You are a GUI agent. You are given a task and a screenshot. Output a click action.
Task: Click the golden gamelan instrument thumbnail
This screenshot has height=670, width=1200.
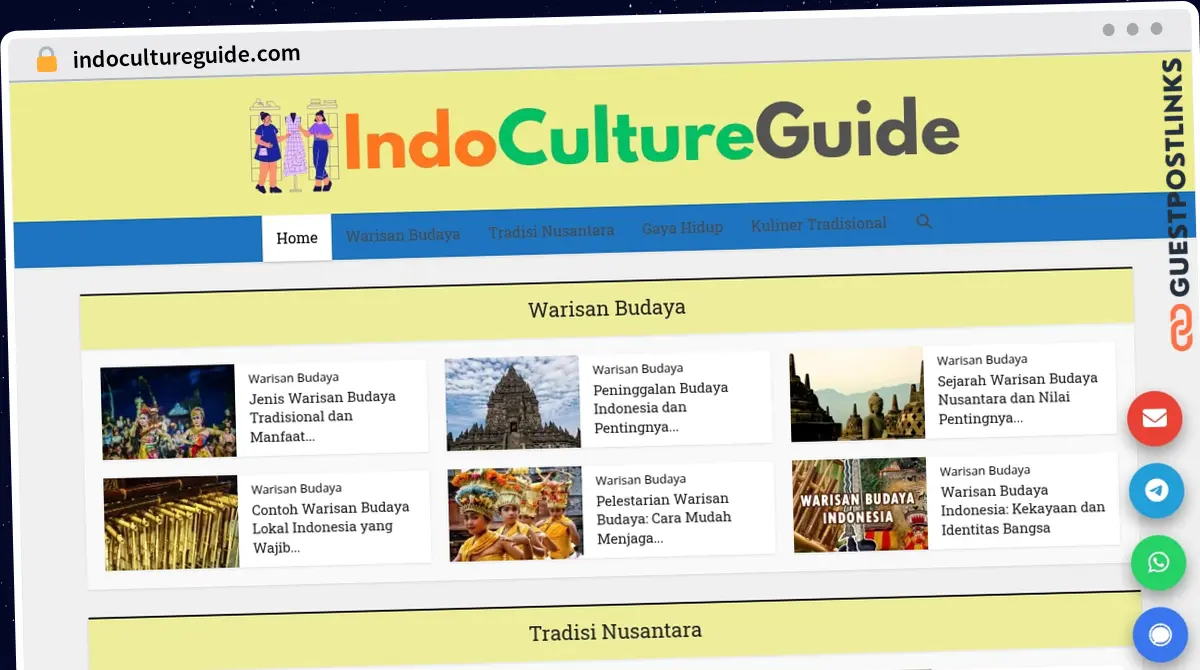(x=171, y=523)
